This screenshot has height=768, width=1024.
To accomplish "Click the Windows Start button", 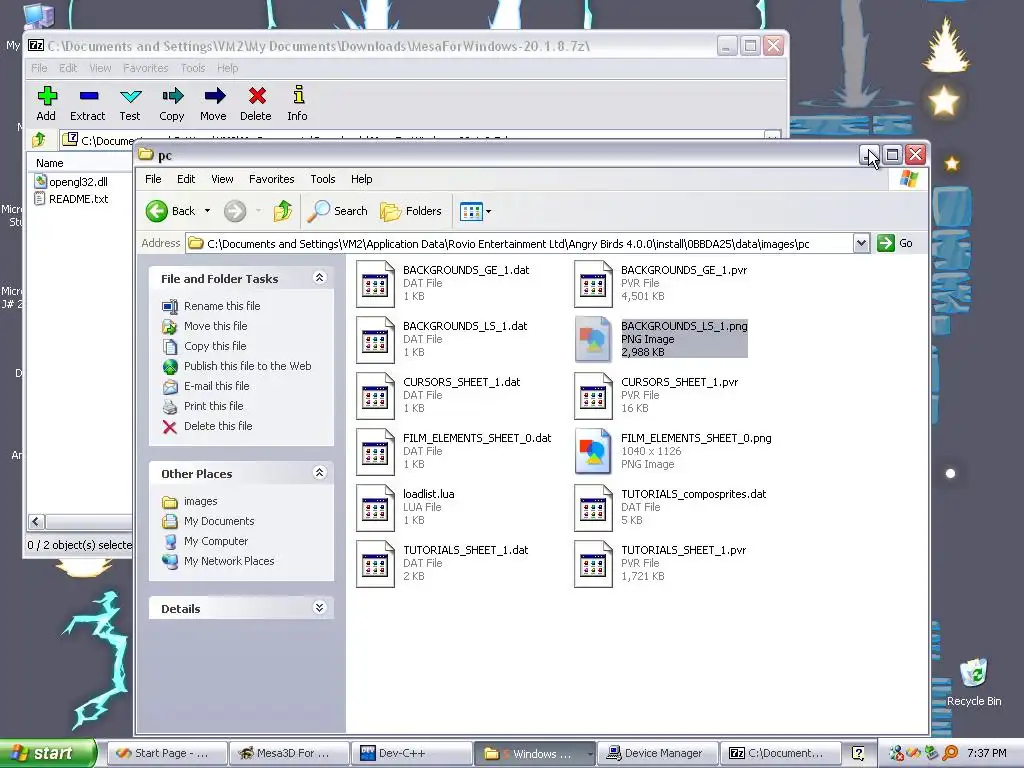I will pos(48,753).
